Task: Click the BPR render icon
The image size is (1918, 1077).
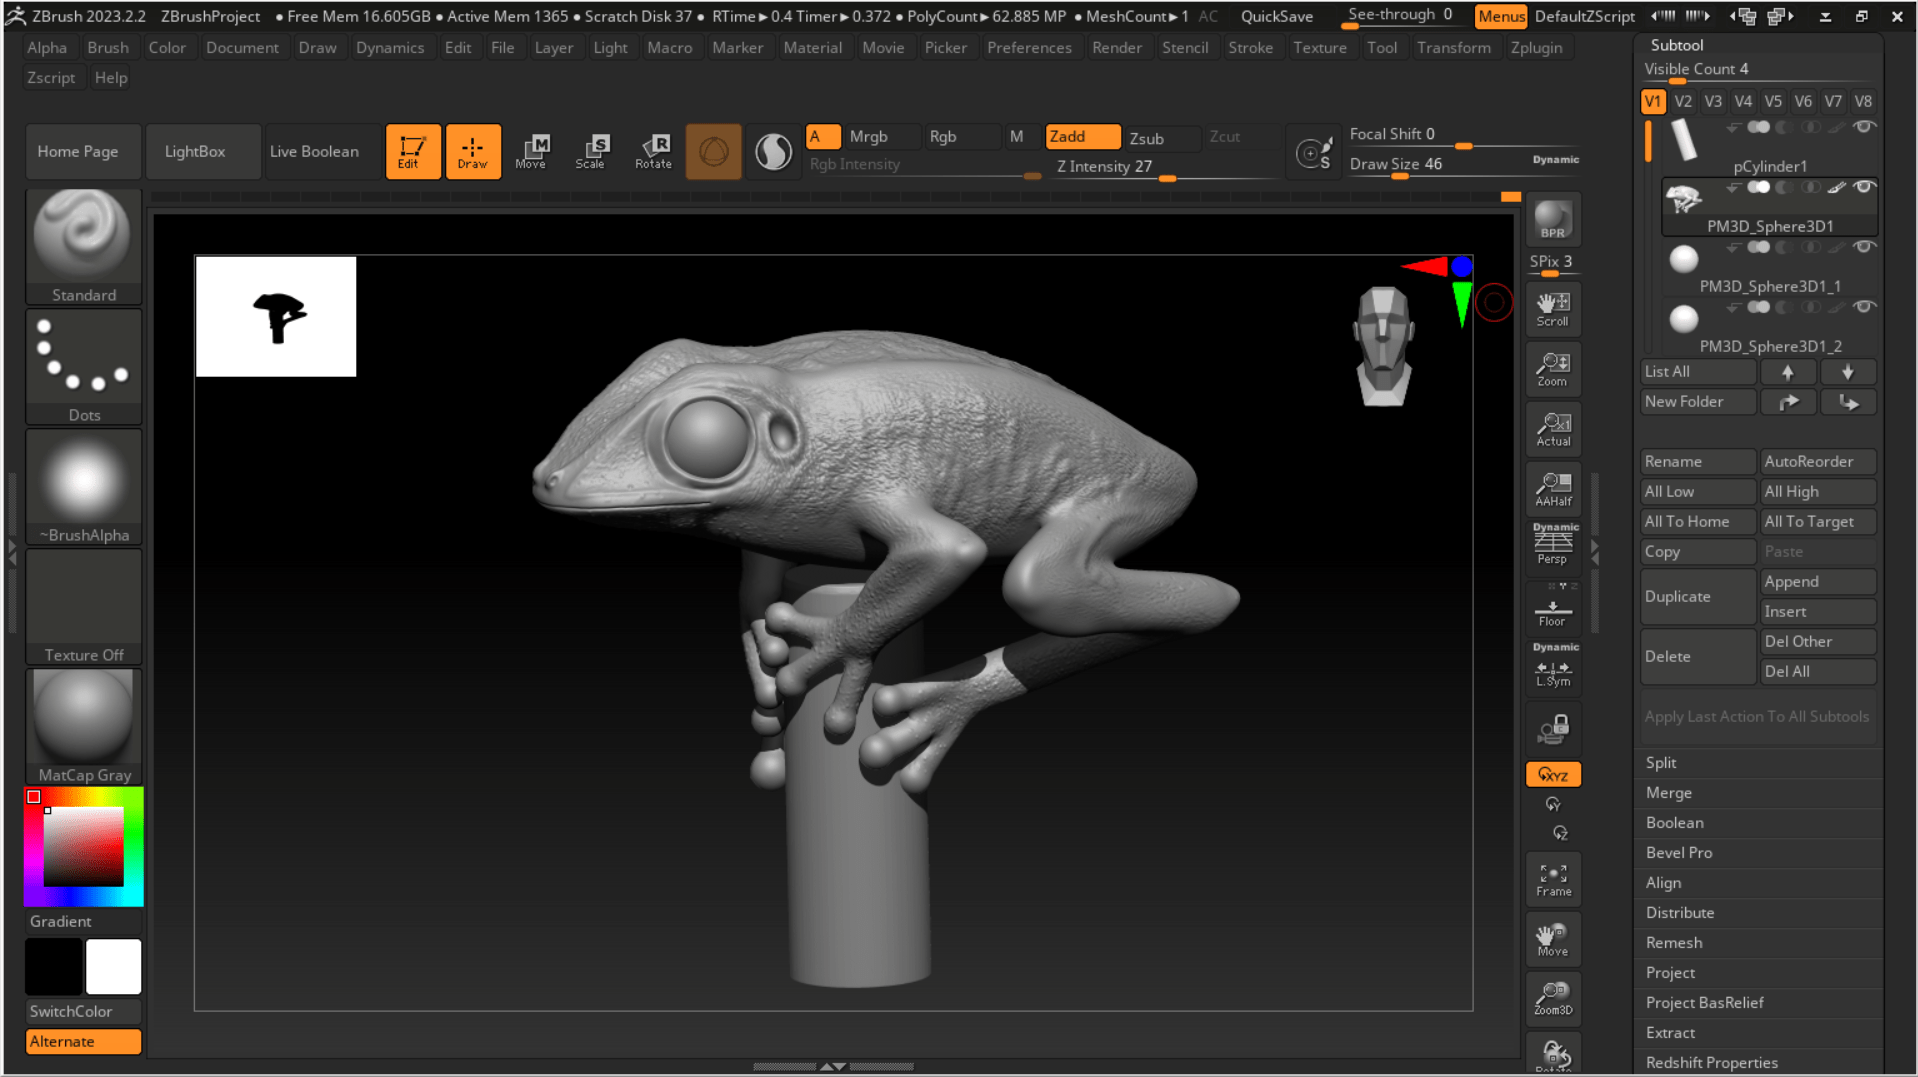Action: pyautogui.click(x=1552, y=220)
